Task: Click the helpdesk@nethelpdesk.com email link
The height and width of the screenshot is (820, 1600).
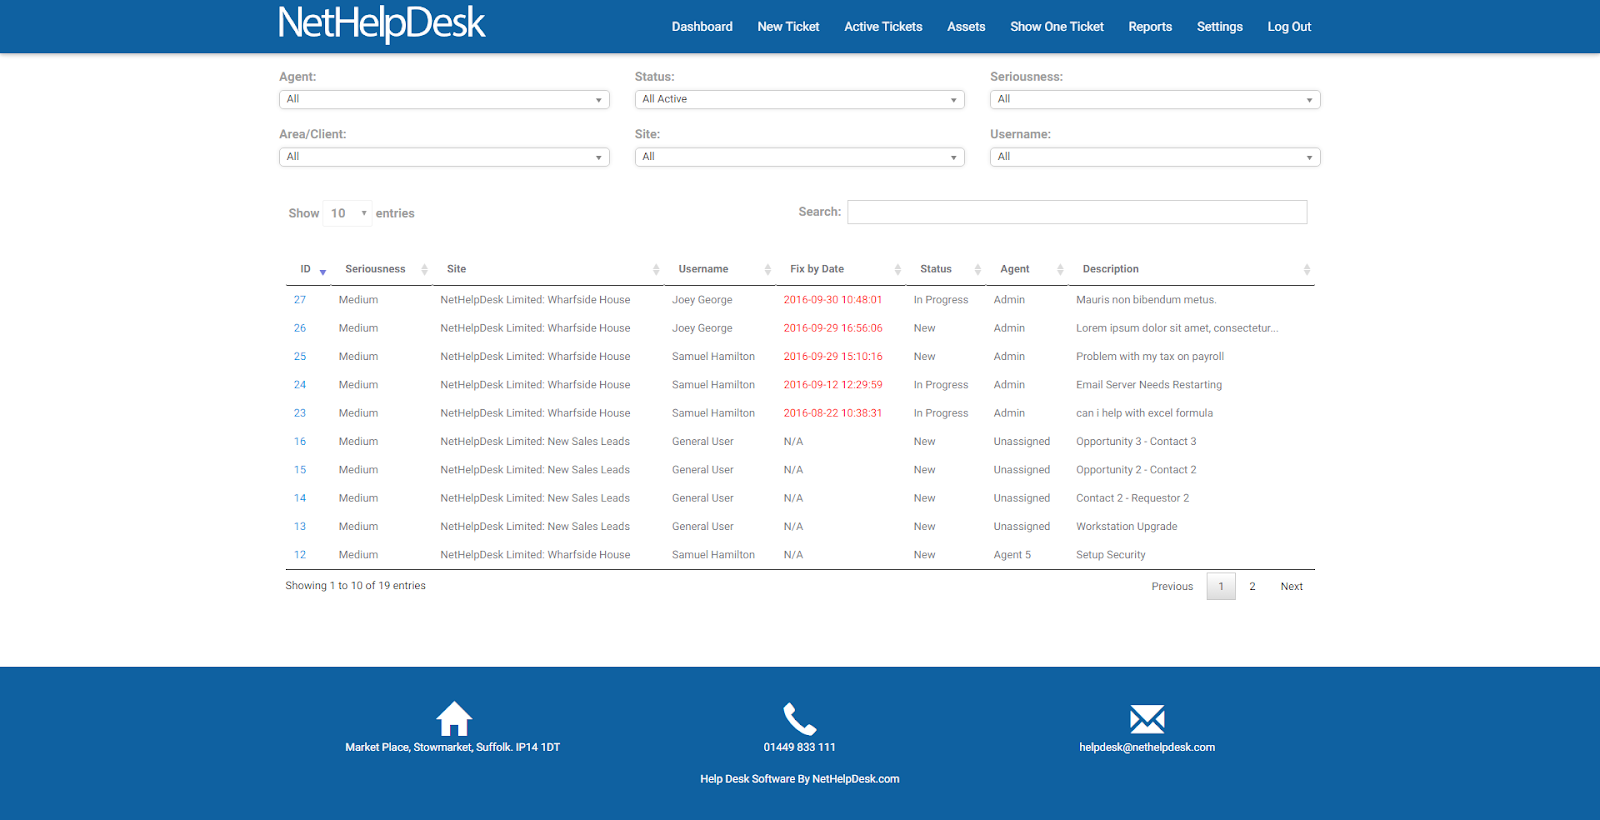Action: (1147, 747)
